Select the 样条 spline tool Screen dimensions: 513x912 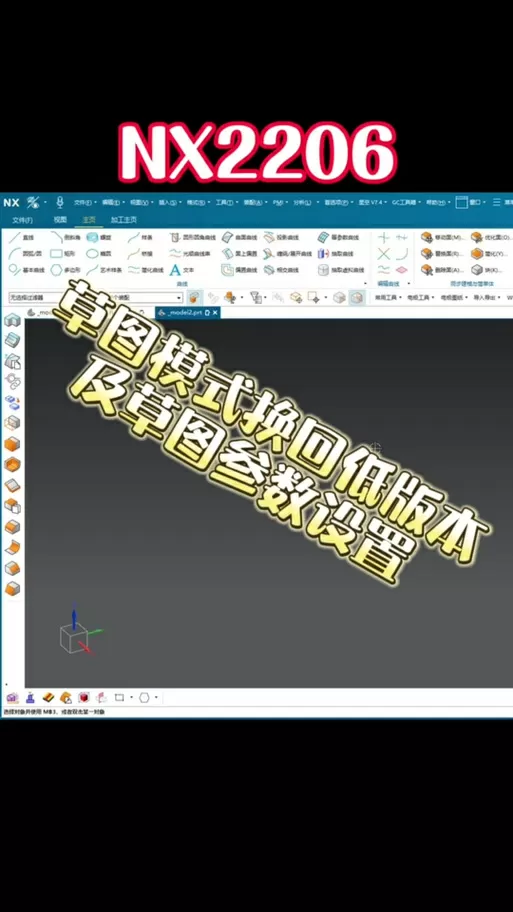click(x=141, y=237)
